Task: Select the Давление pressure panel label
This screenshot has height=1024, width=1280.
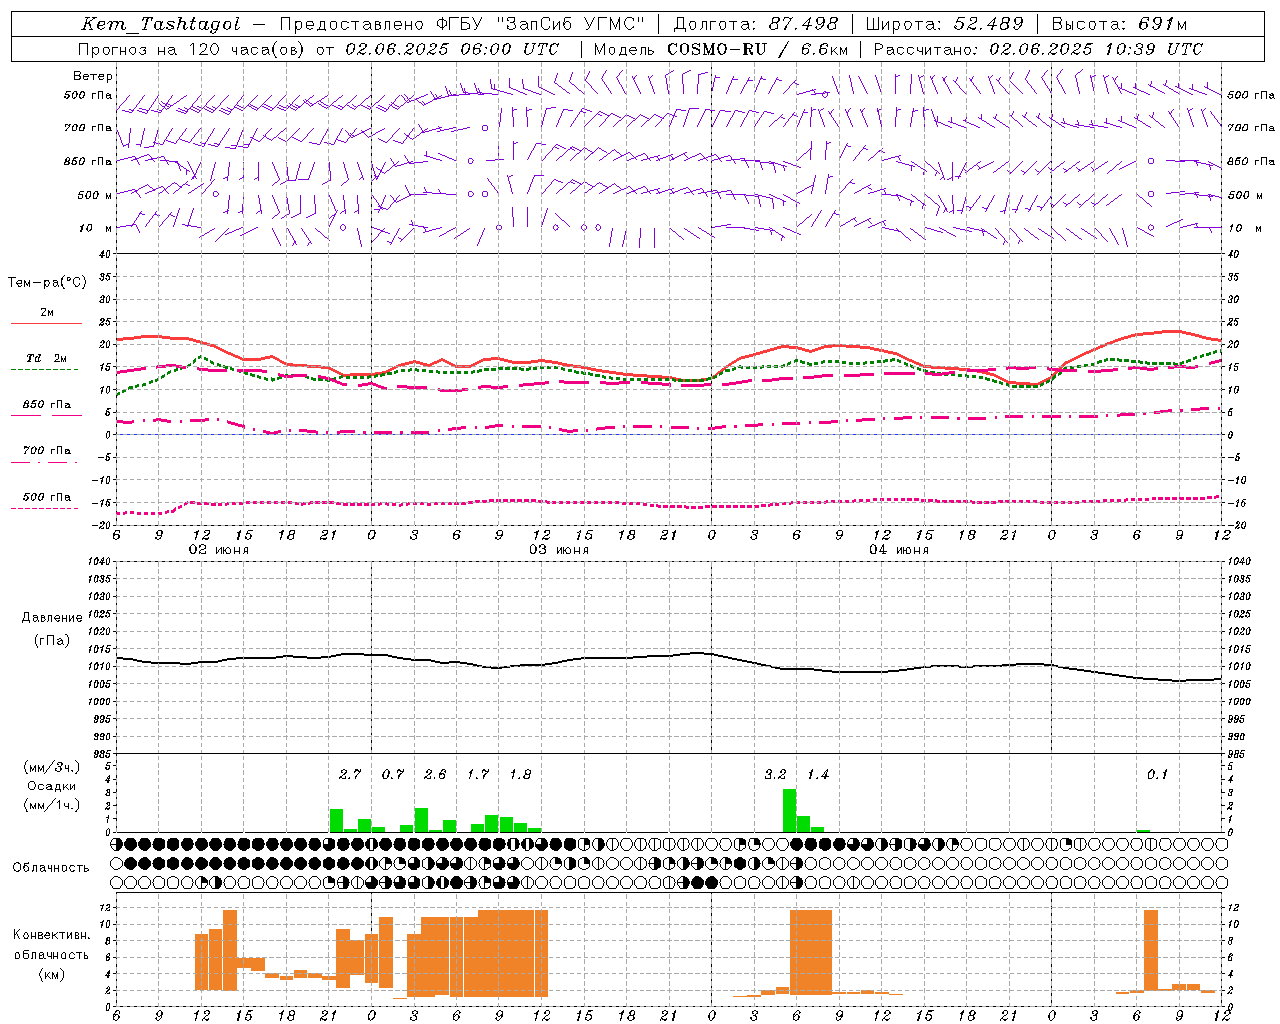Action: click(52, 618)
